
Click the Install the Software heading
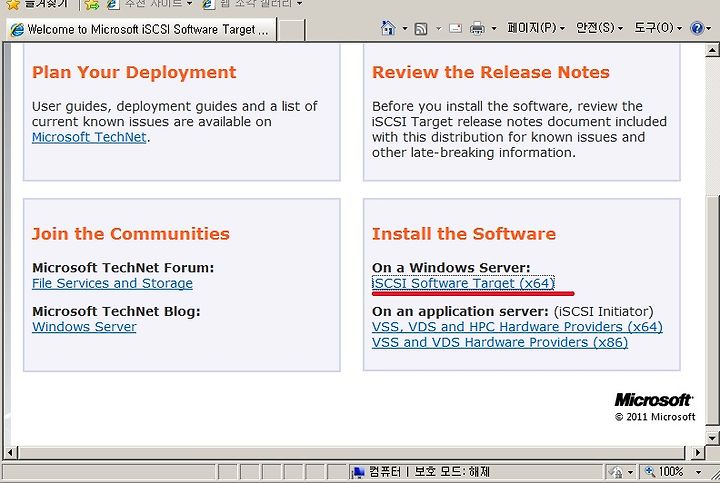[464, 234]
